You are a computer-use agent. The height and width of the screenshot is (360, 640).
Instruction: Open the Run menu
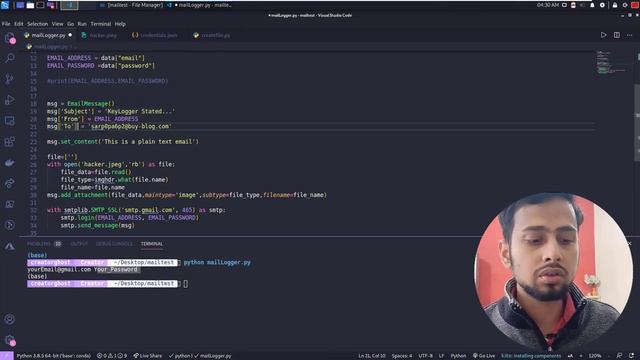coord(82,24)
